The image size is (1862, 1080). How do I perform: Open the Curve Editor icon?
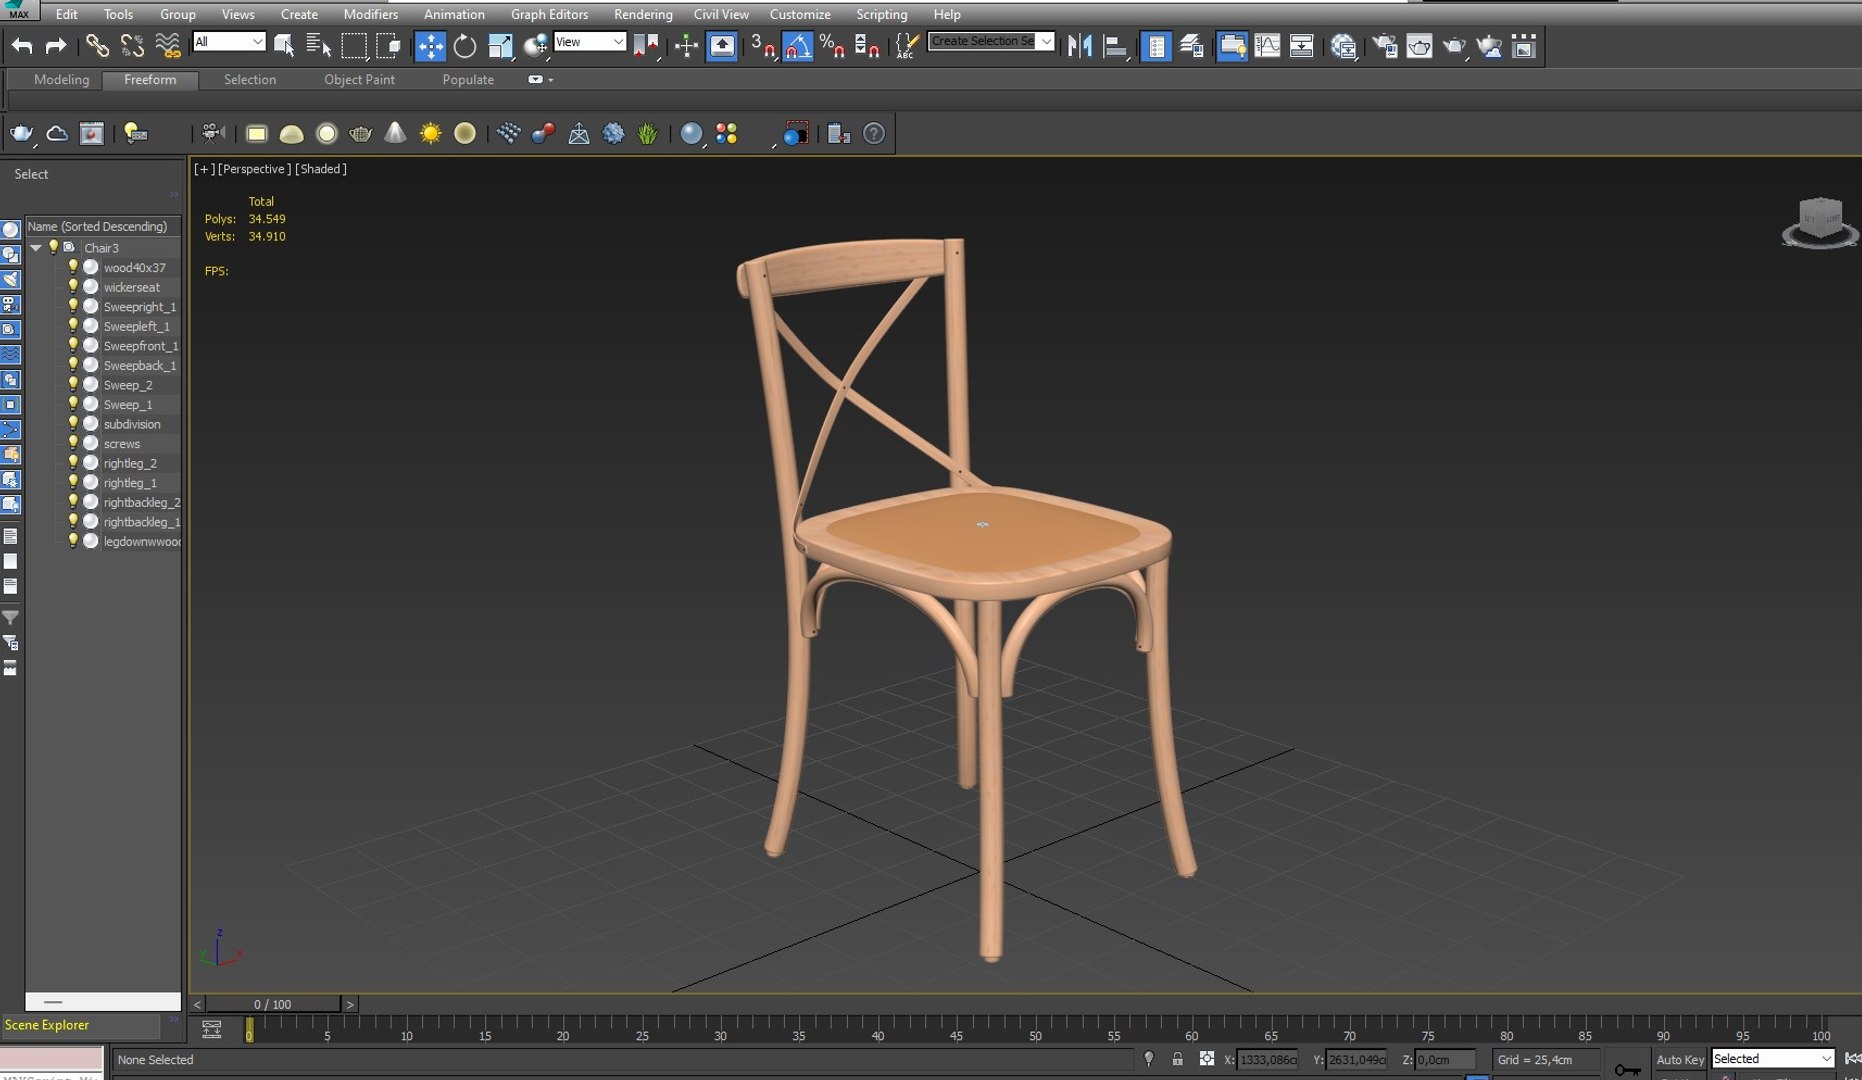[1267, 46]
